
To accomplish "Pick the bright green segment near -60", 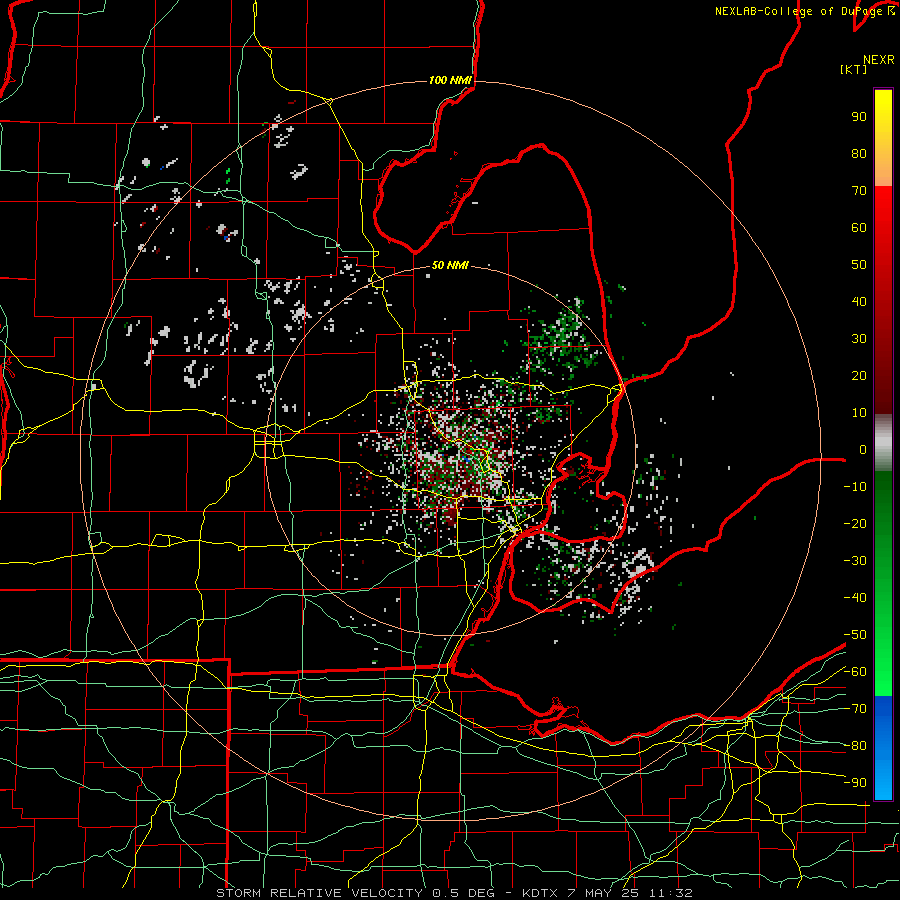I will point(883,672).
